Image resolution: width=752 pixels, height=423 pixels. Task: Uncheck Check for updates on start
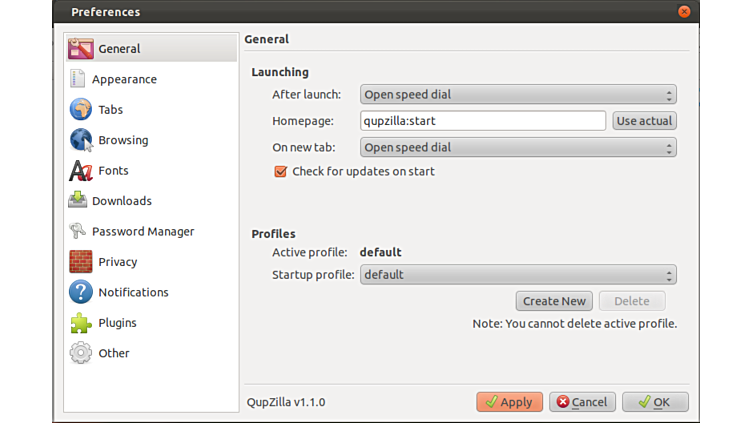pos(281,172)
